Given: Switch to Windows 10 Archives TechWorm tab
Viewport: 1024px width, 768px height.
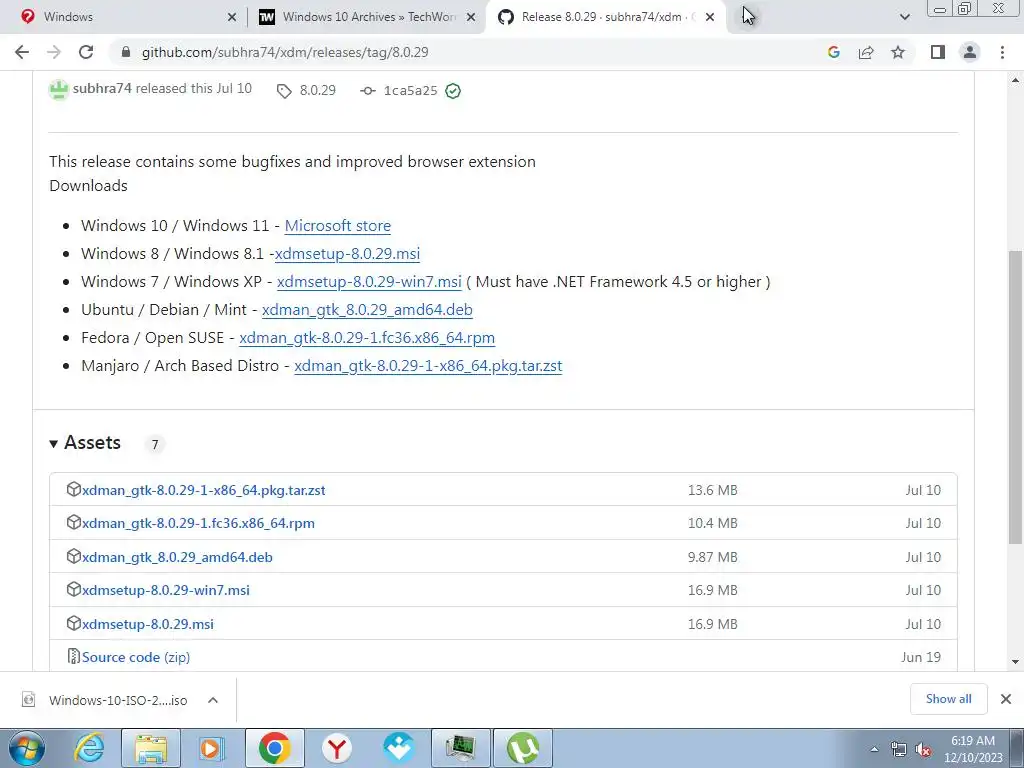Looking at the screenshot, I should [x=368, y=17].
